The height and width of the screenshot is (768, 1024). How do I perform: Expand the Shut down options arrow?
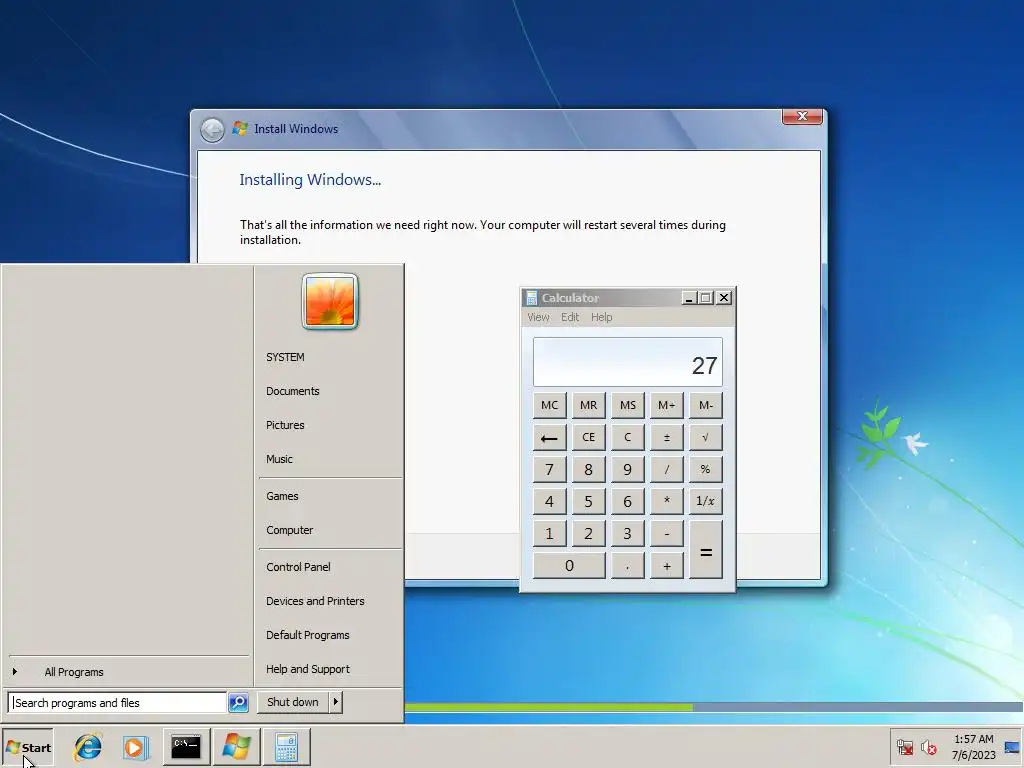(x=335, y=702)
